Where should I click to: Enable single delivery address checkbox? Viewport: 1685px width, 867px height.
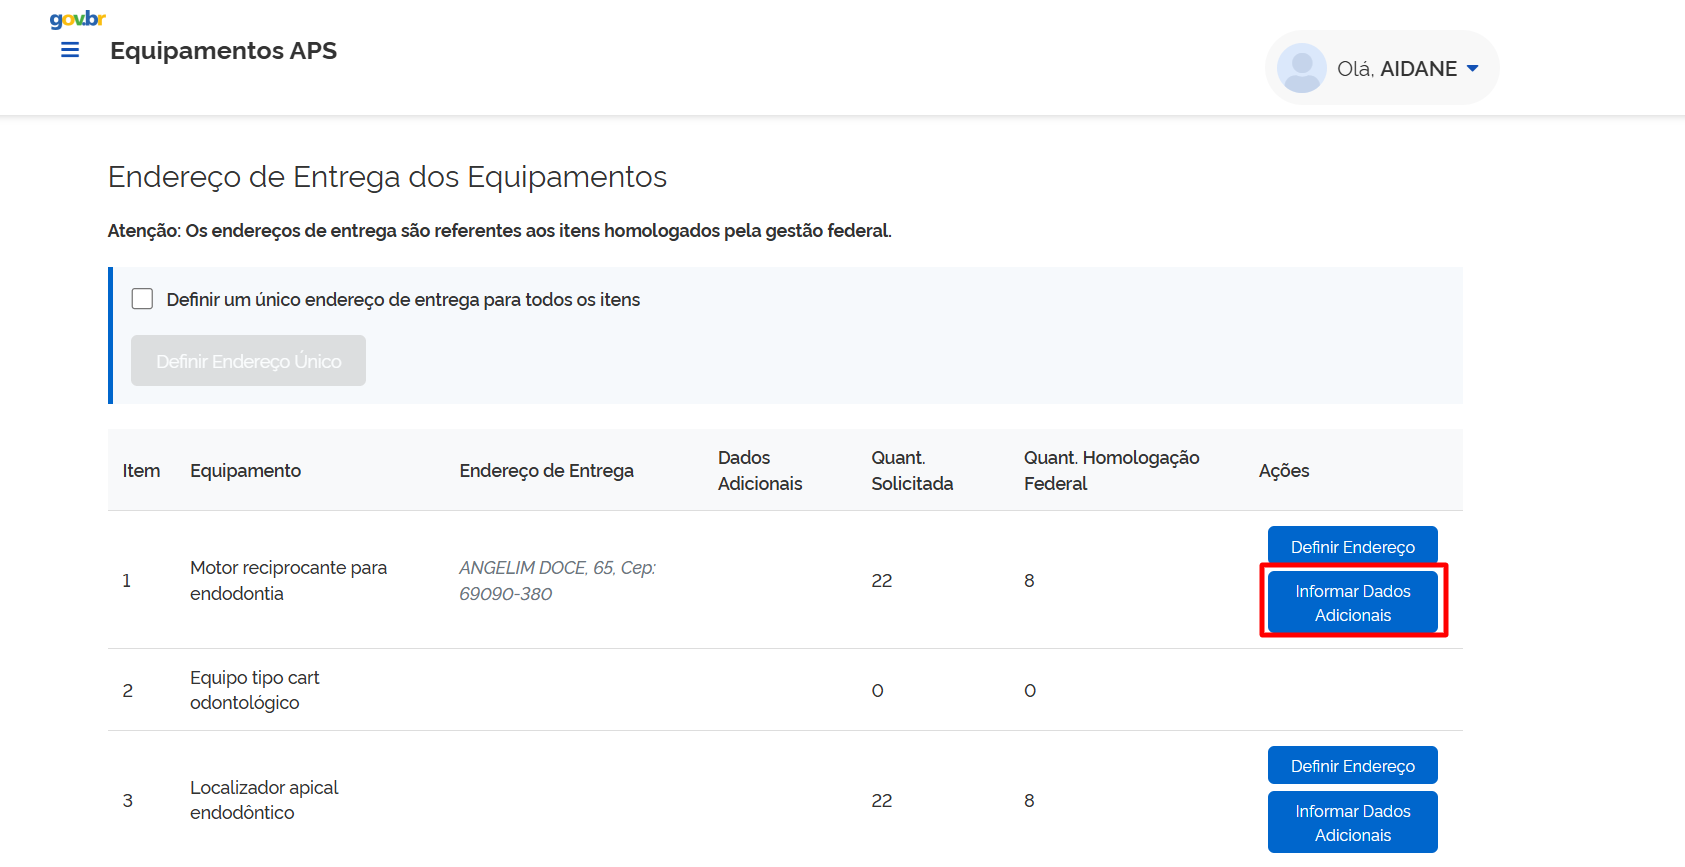point(143,299)
